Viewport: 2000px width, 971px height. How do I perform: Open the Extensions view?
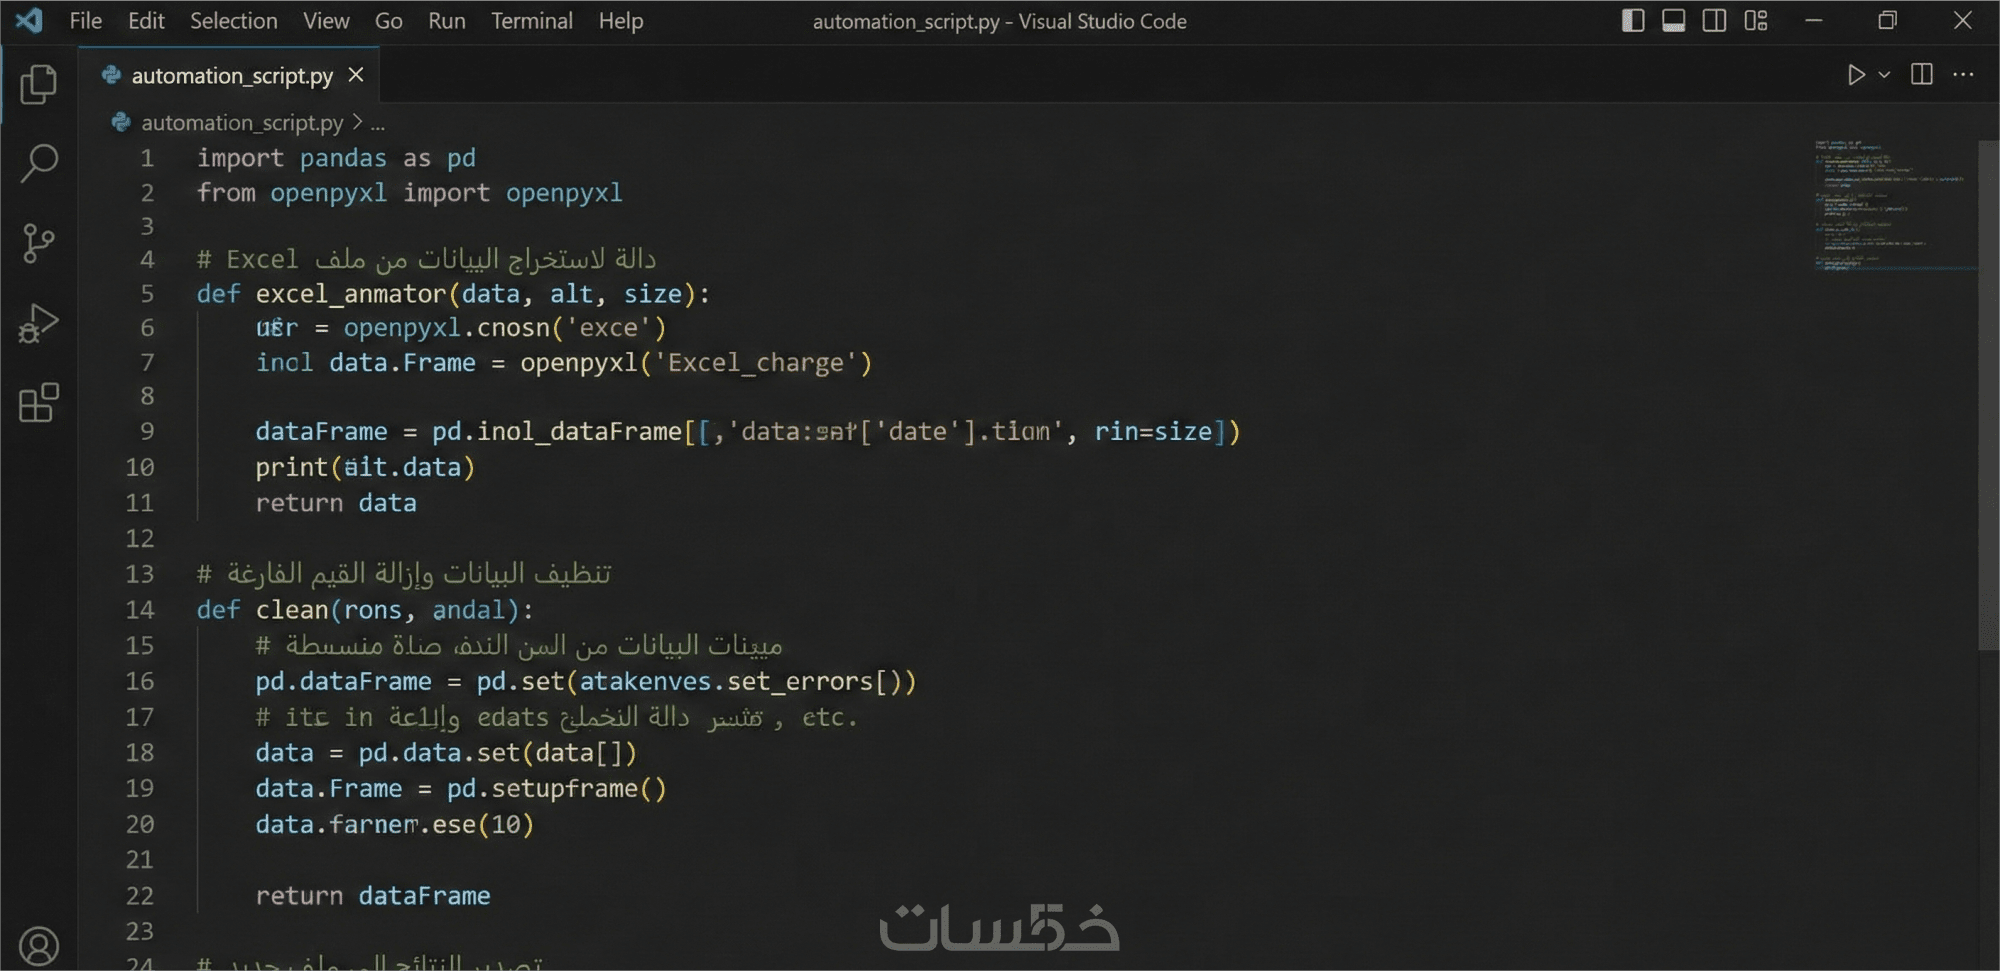point(38,403)
